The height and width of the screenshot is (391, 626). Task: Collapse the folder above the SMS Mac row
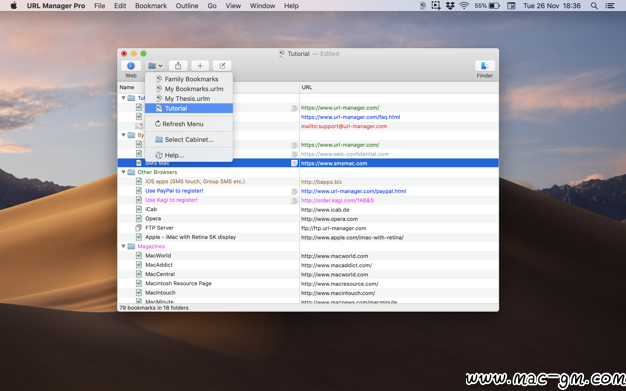point(123,135)
